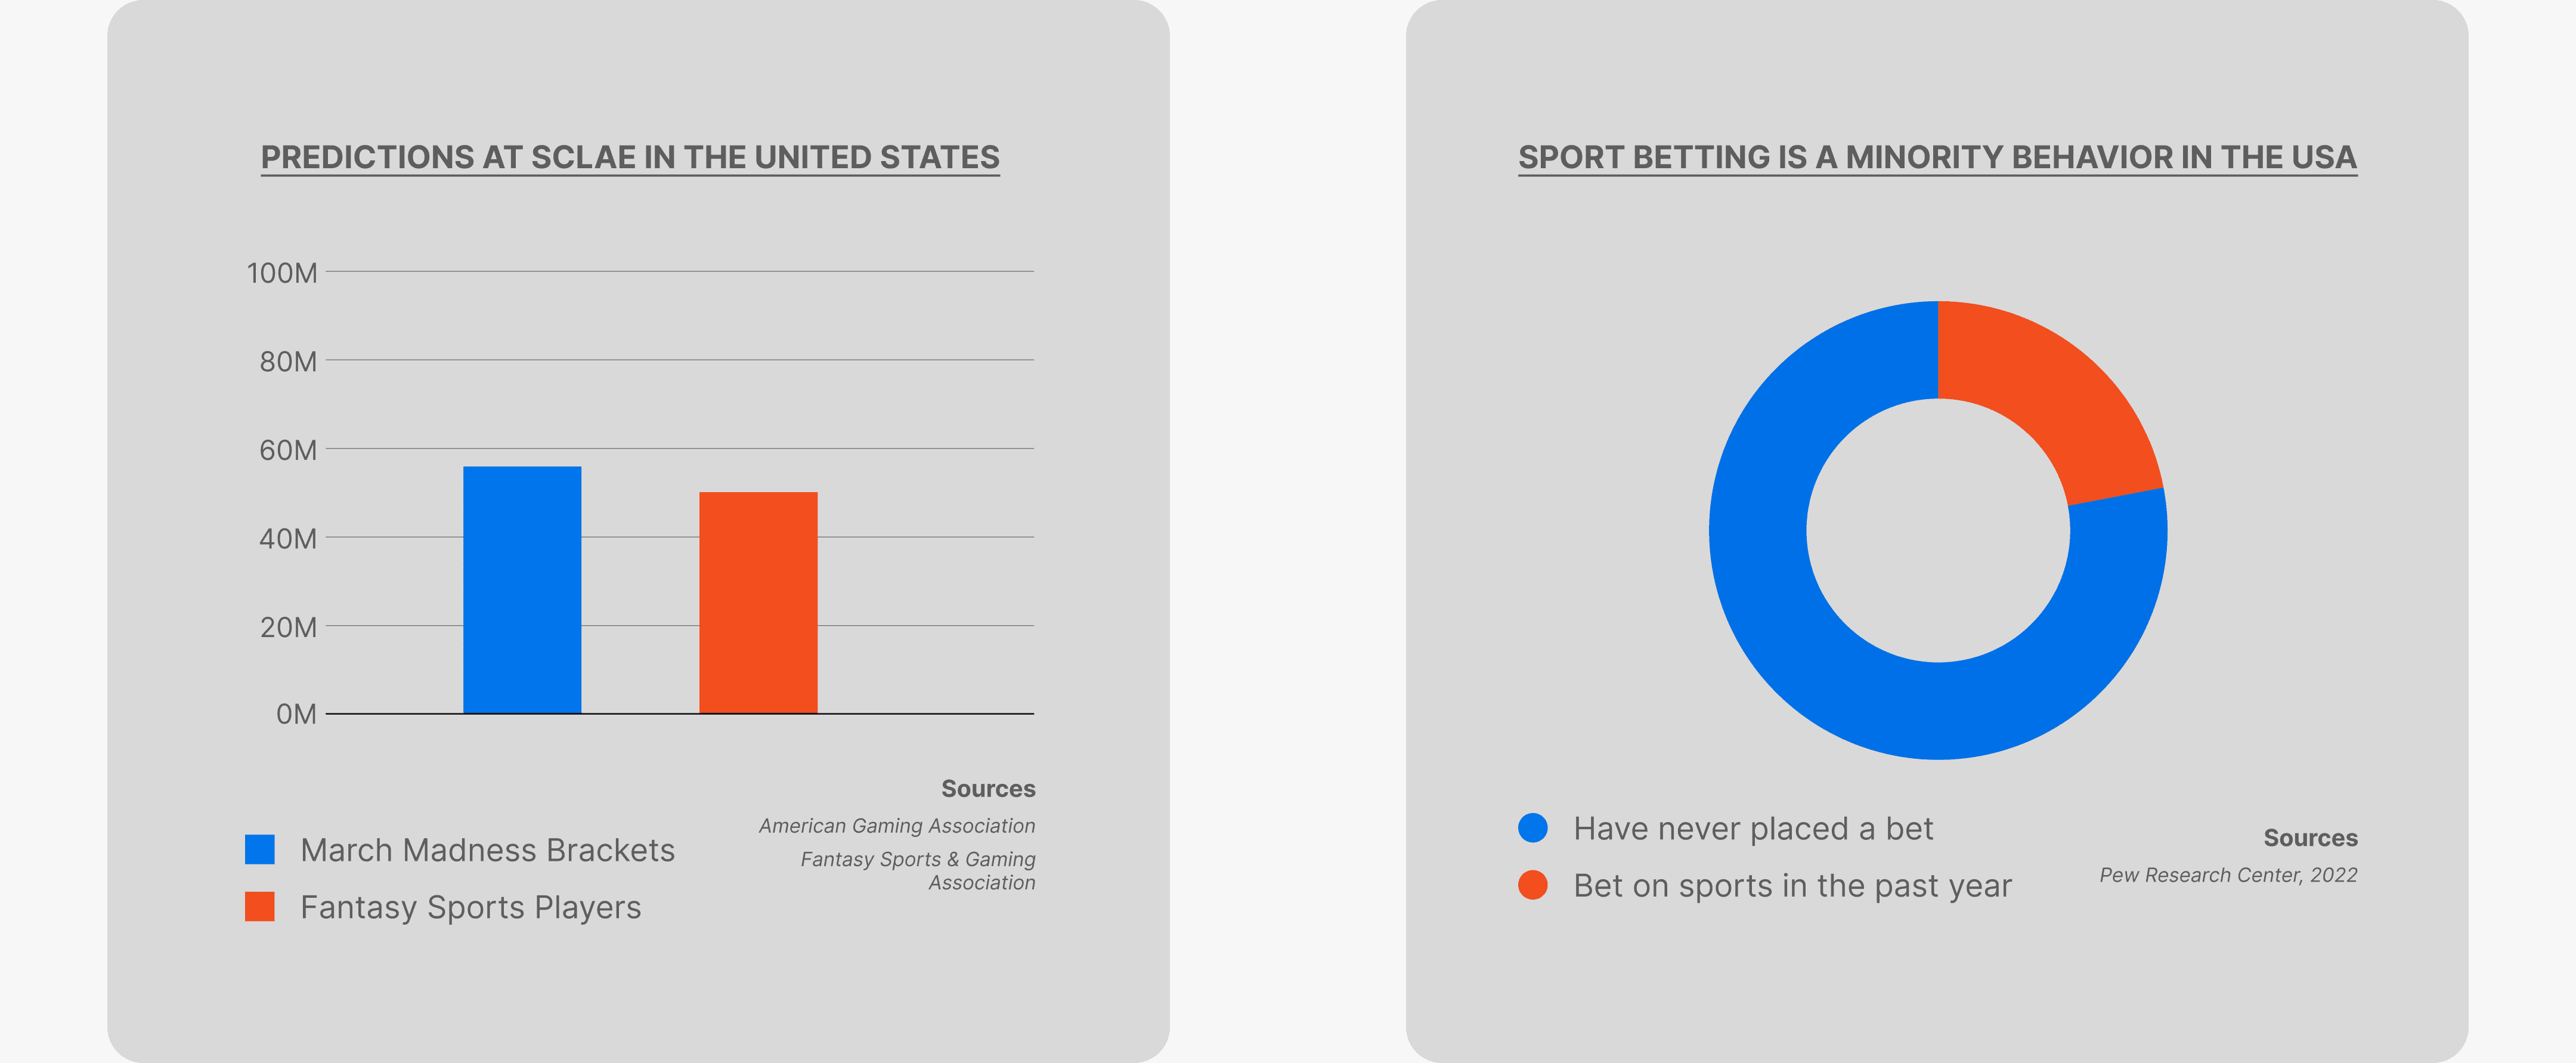The image size is (2576, 1063).
Task: Click the orange bet-on-sports legend dot
Action: pyautogui.click(x=1533, y=884)
